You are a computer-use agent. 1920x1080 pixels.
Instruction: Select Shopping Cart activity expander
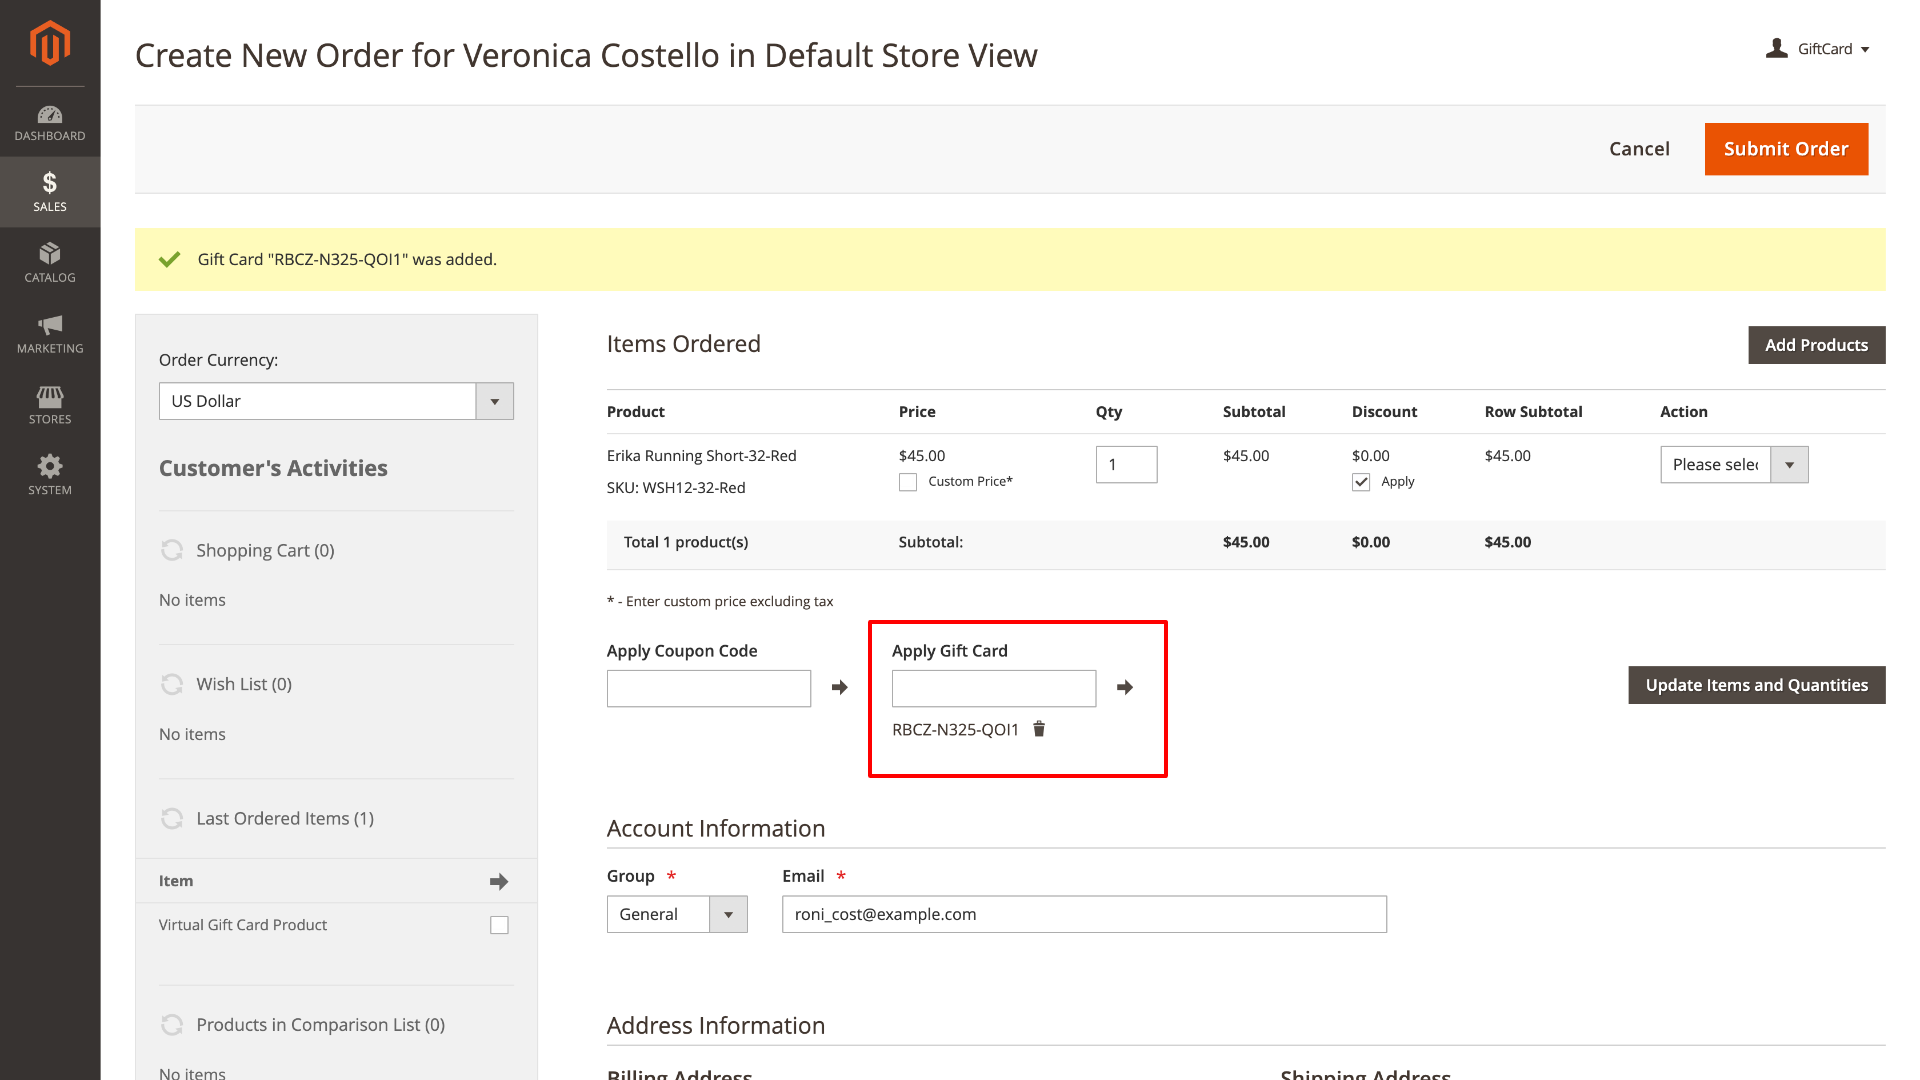[x=170, y=550]
